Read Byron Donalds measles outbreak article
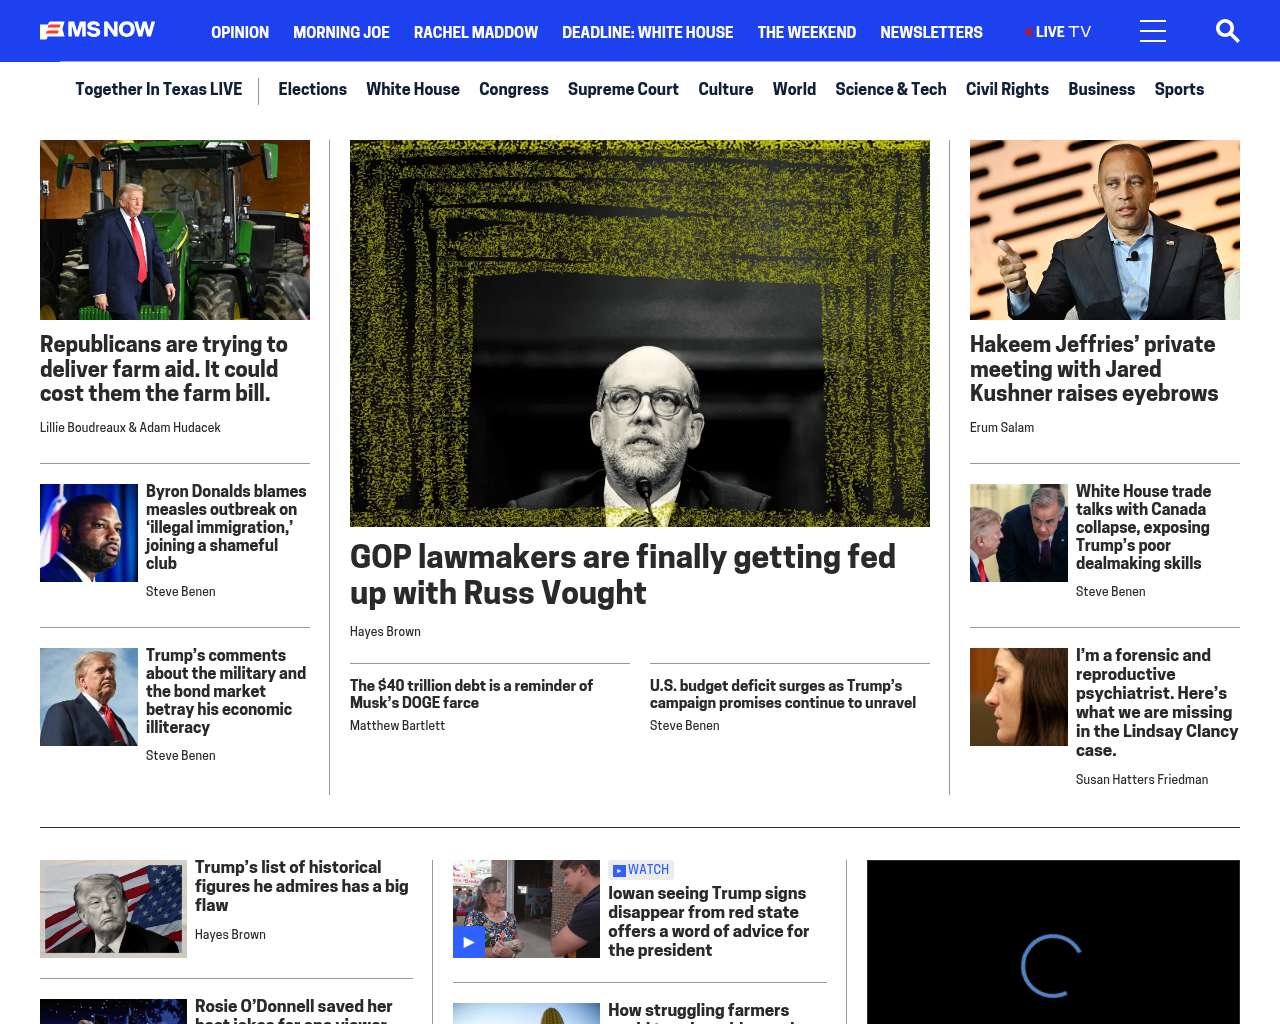 coord(226,527)
